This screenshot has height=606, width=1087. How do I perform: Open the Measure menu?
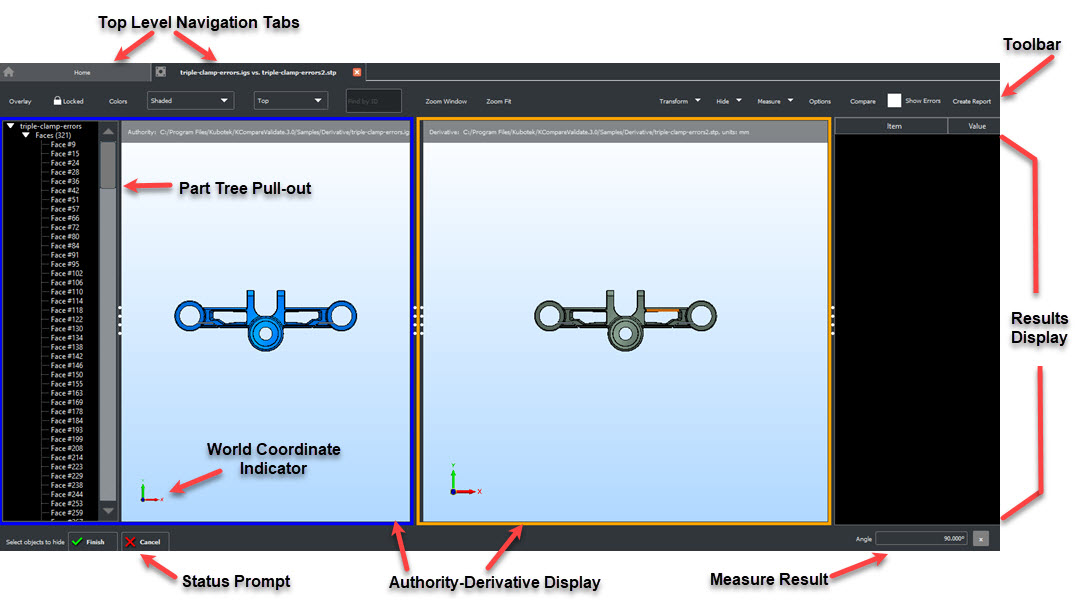775,101
